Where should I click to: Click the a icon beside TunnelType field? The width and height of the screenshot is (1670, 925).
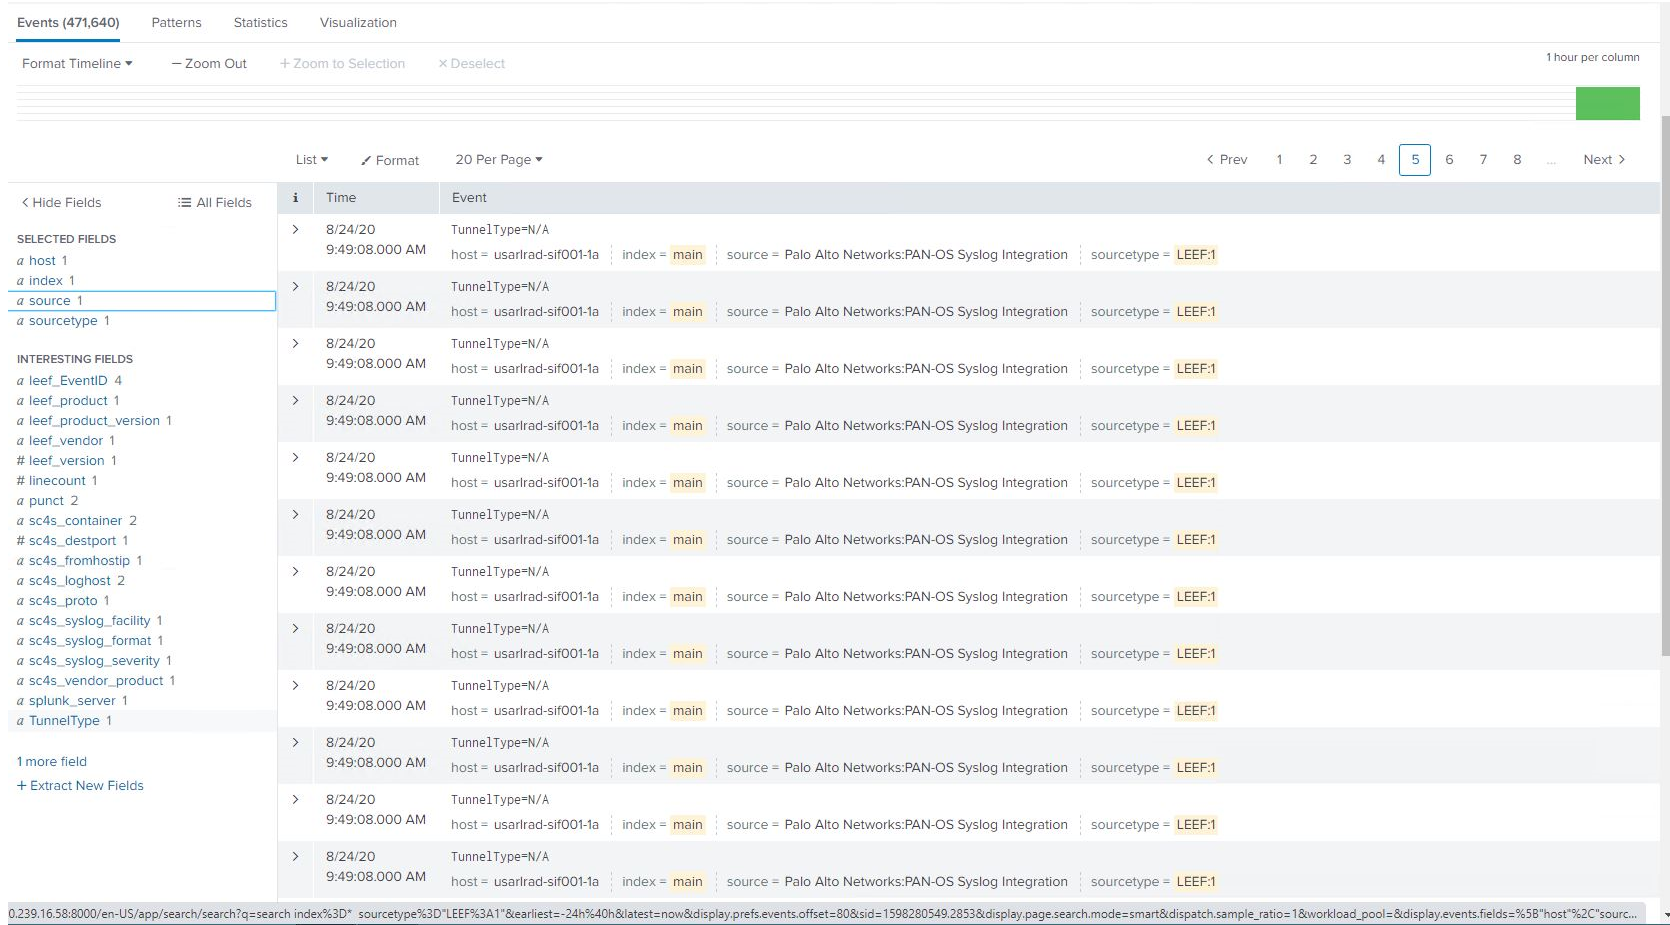[19, 720]
